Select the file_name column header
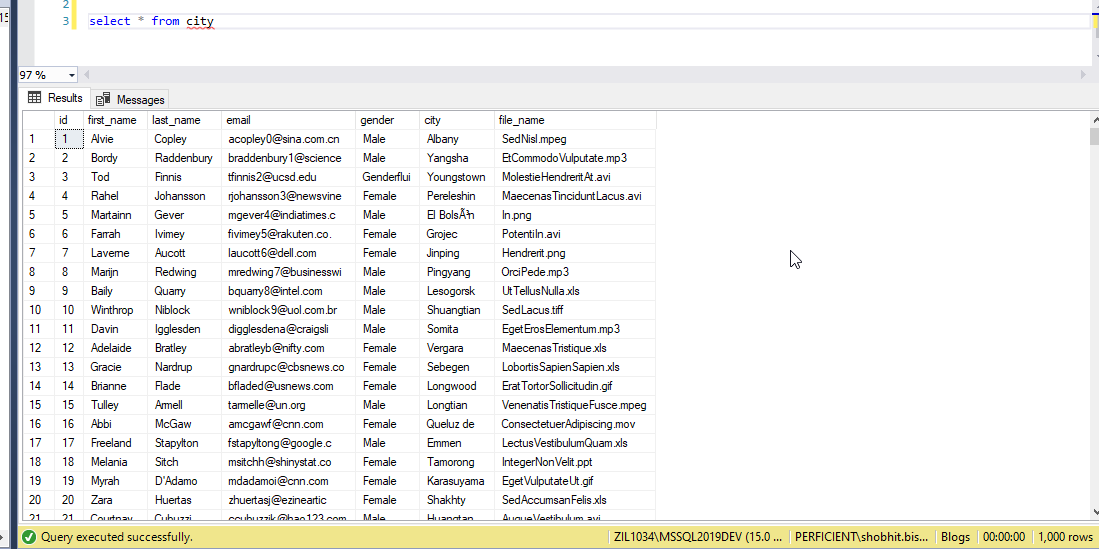This screenshot has width=1099, height=549. (x=575, y=121)
